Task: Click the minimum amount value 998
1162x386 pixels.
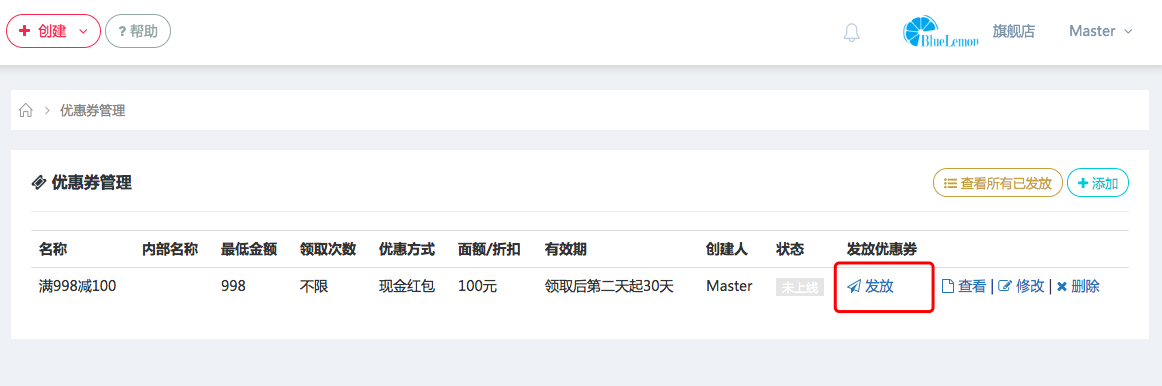Action: (x=233, y=286)
